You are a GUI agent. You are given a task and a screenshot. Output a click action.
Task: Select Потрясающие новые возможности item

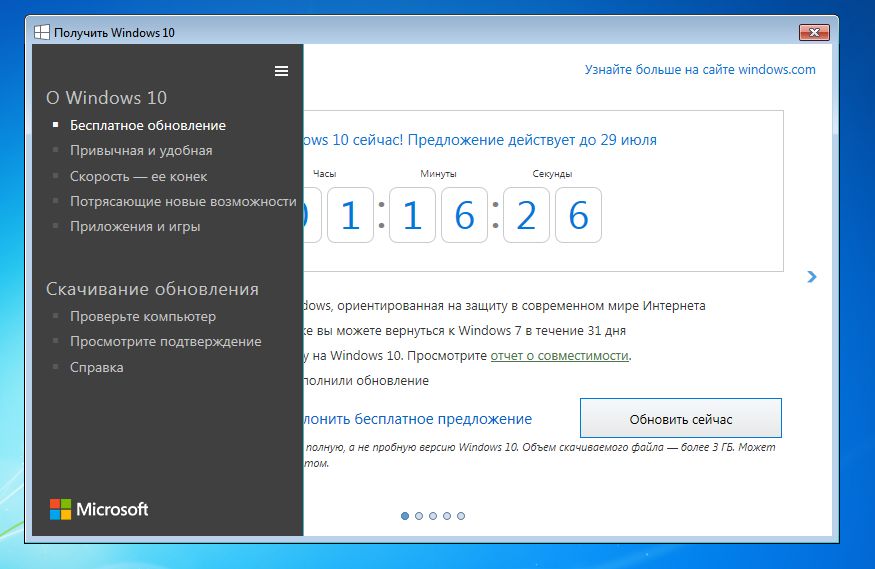click(183, 201)
